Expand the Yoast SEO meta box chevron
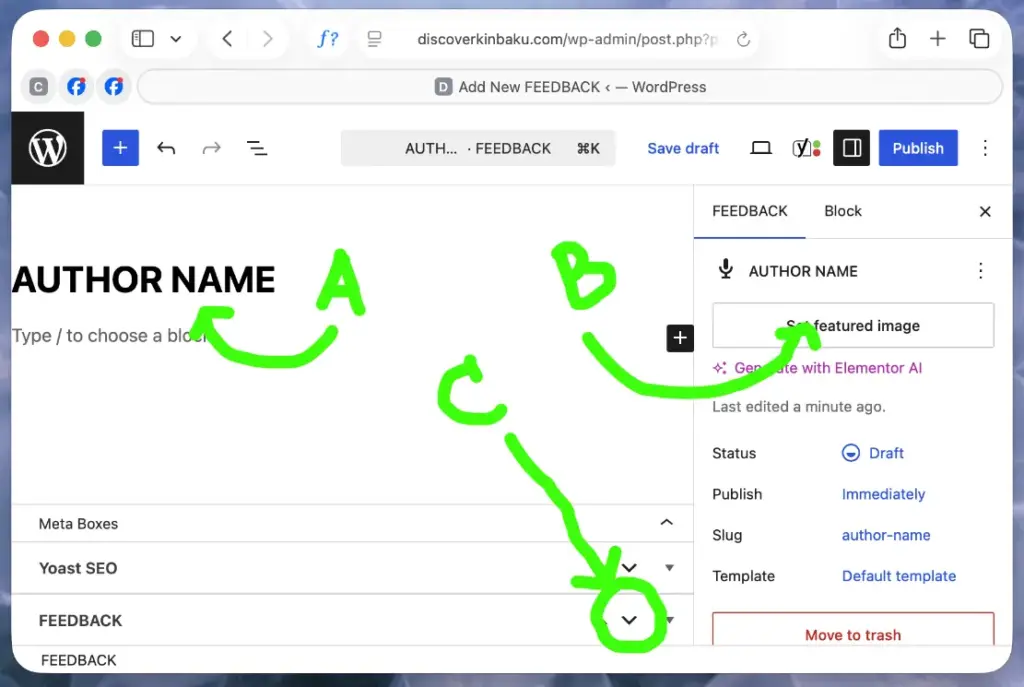 coord(629,567)
